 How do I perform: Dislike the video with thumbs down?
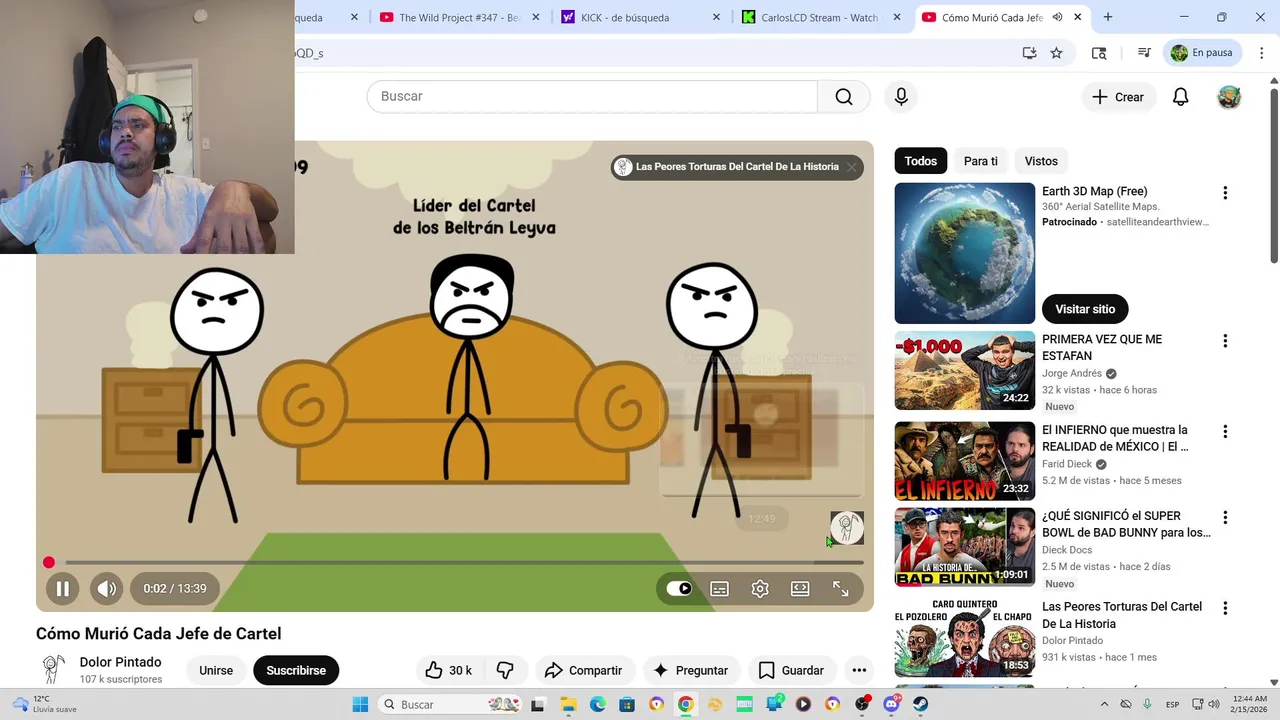click(505, 670)
